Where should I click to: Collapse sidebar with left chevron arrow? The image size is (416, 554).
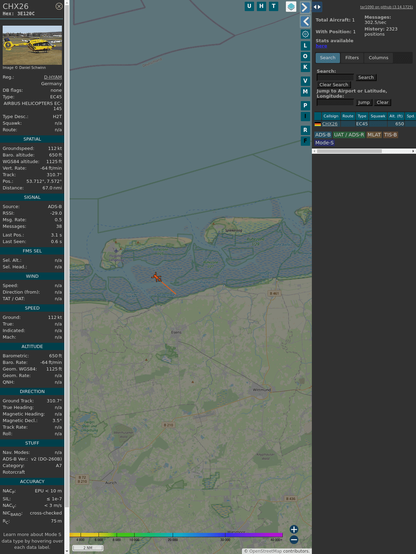tap(305, 21)
